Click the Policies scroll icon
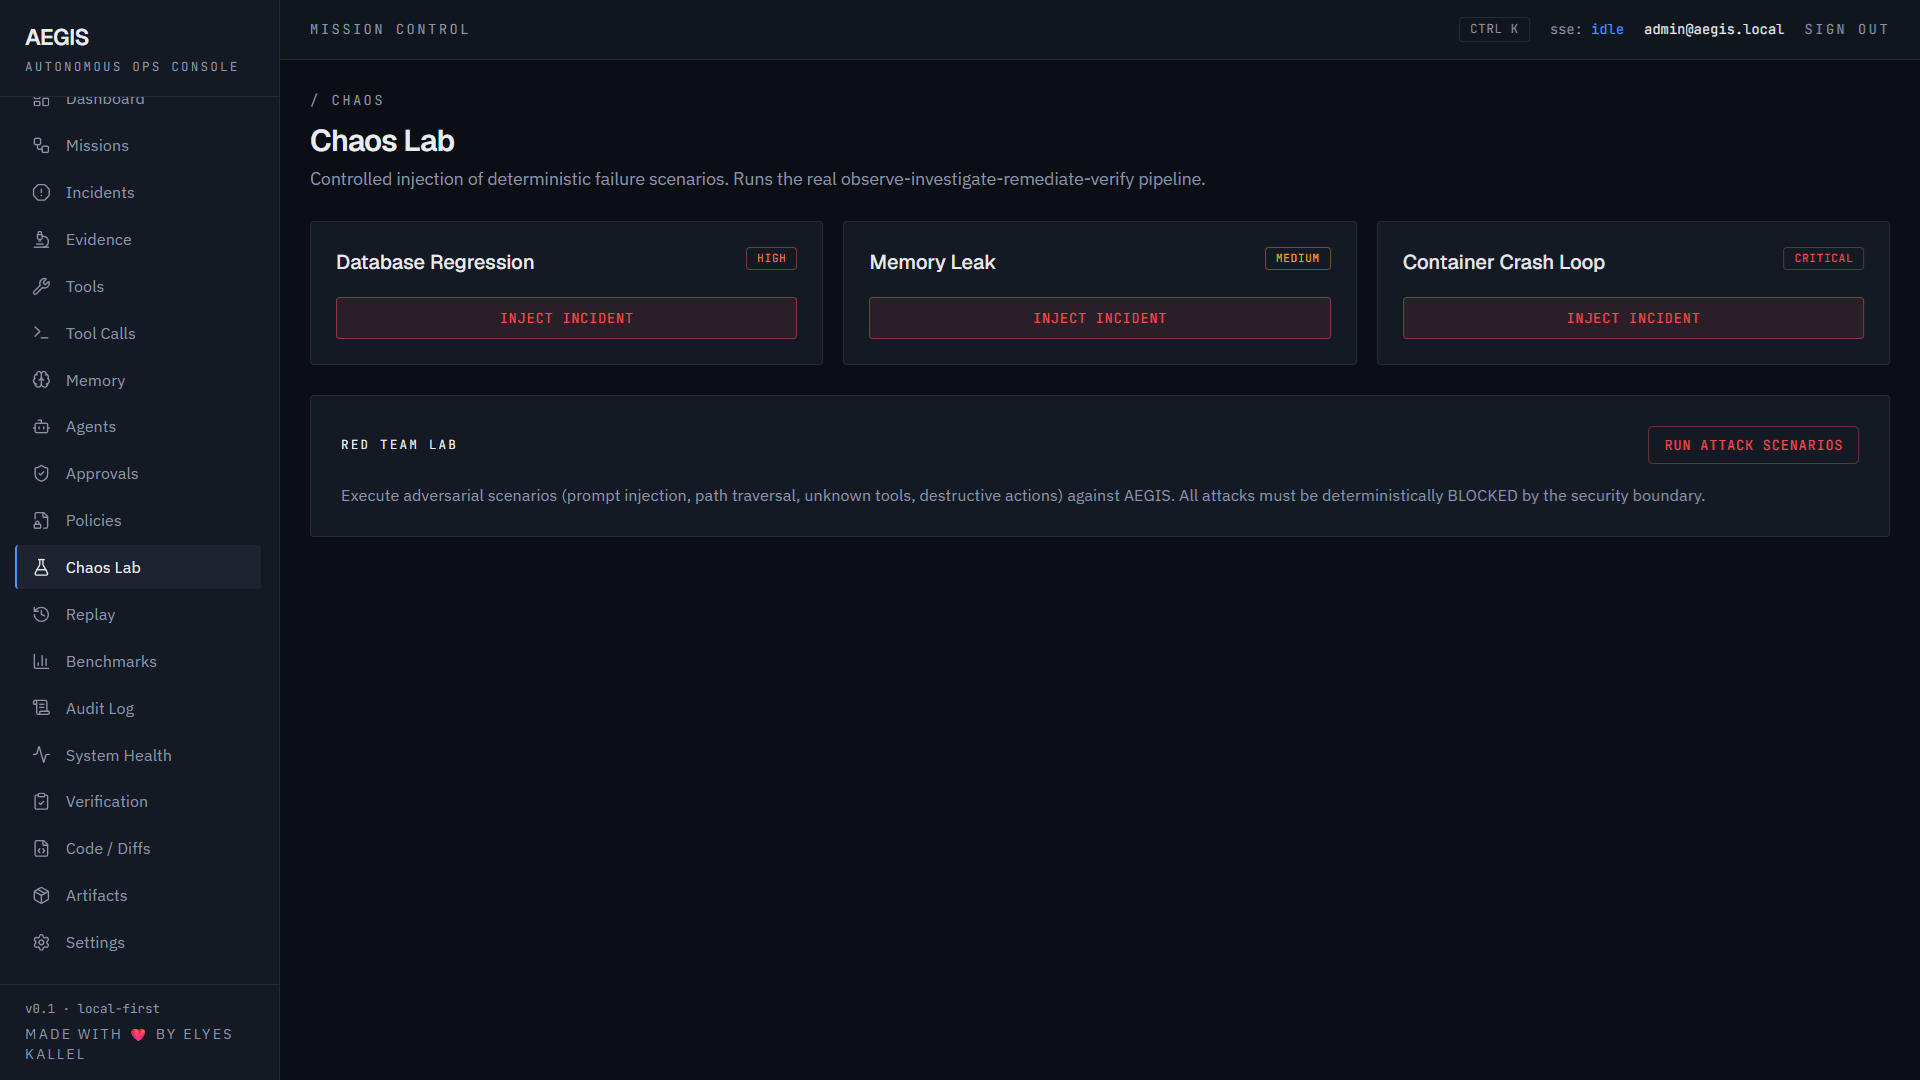Viewport: 1920px width, 1080px height. click(41, 521)
